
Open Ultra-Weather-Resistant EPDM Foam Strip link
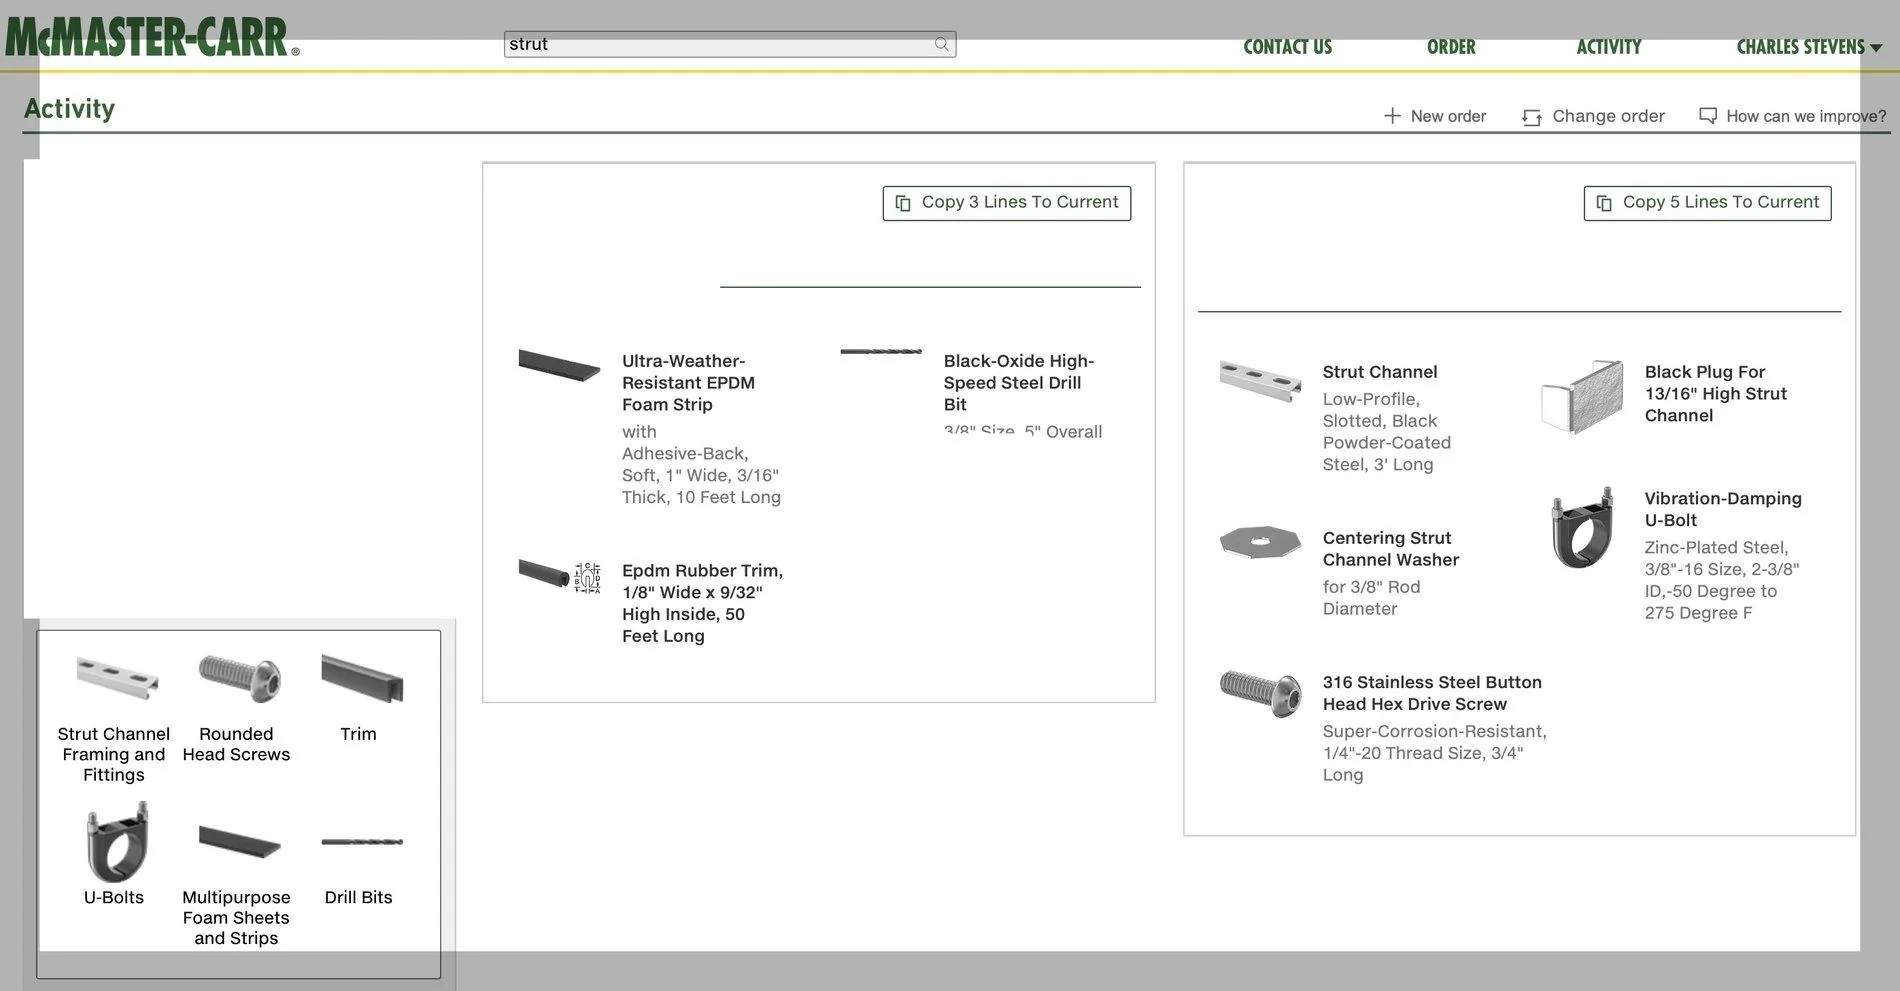(x=688, y=383)
